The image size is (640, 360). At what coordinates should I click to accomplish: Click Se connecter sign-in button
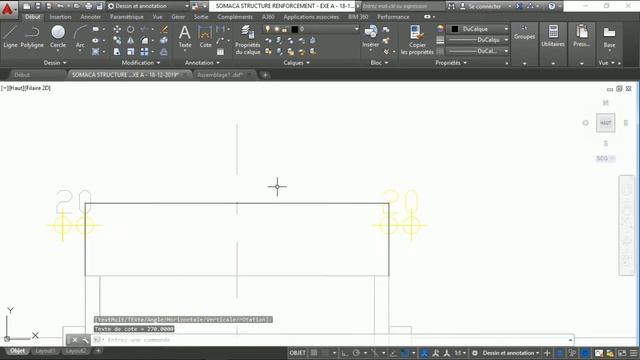484,6
